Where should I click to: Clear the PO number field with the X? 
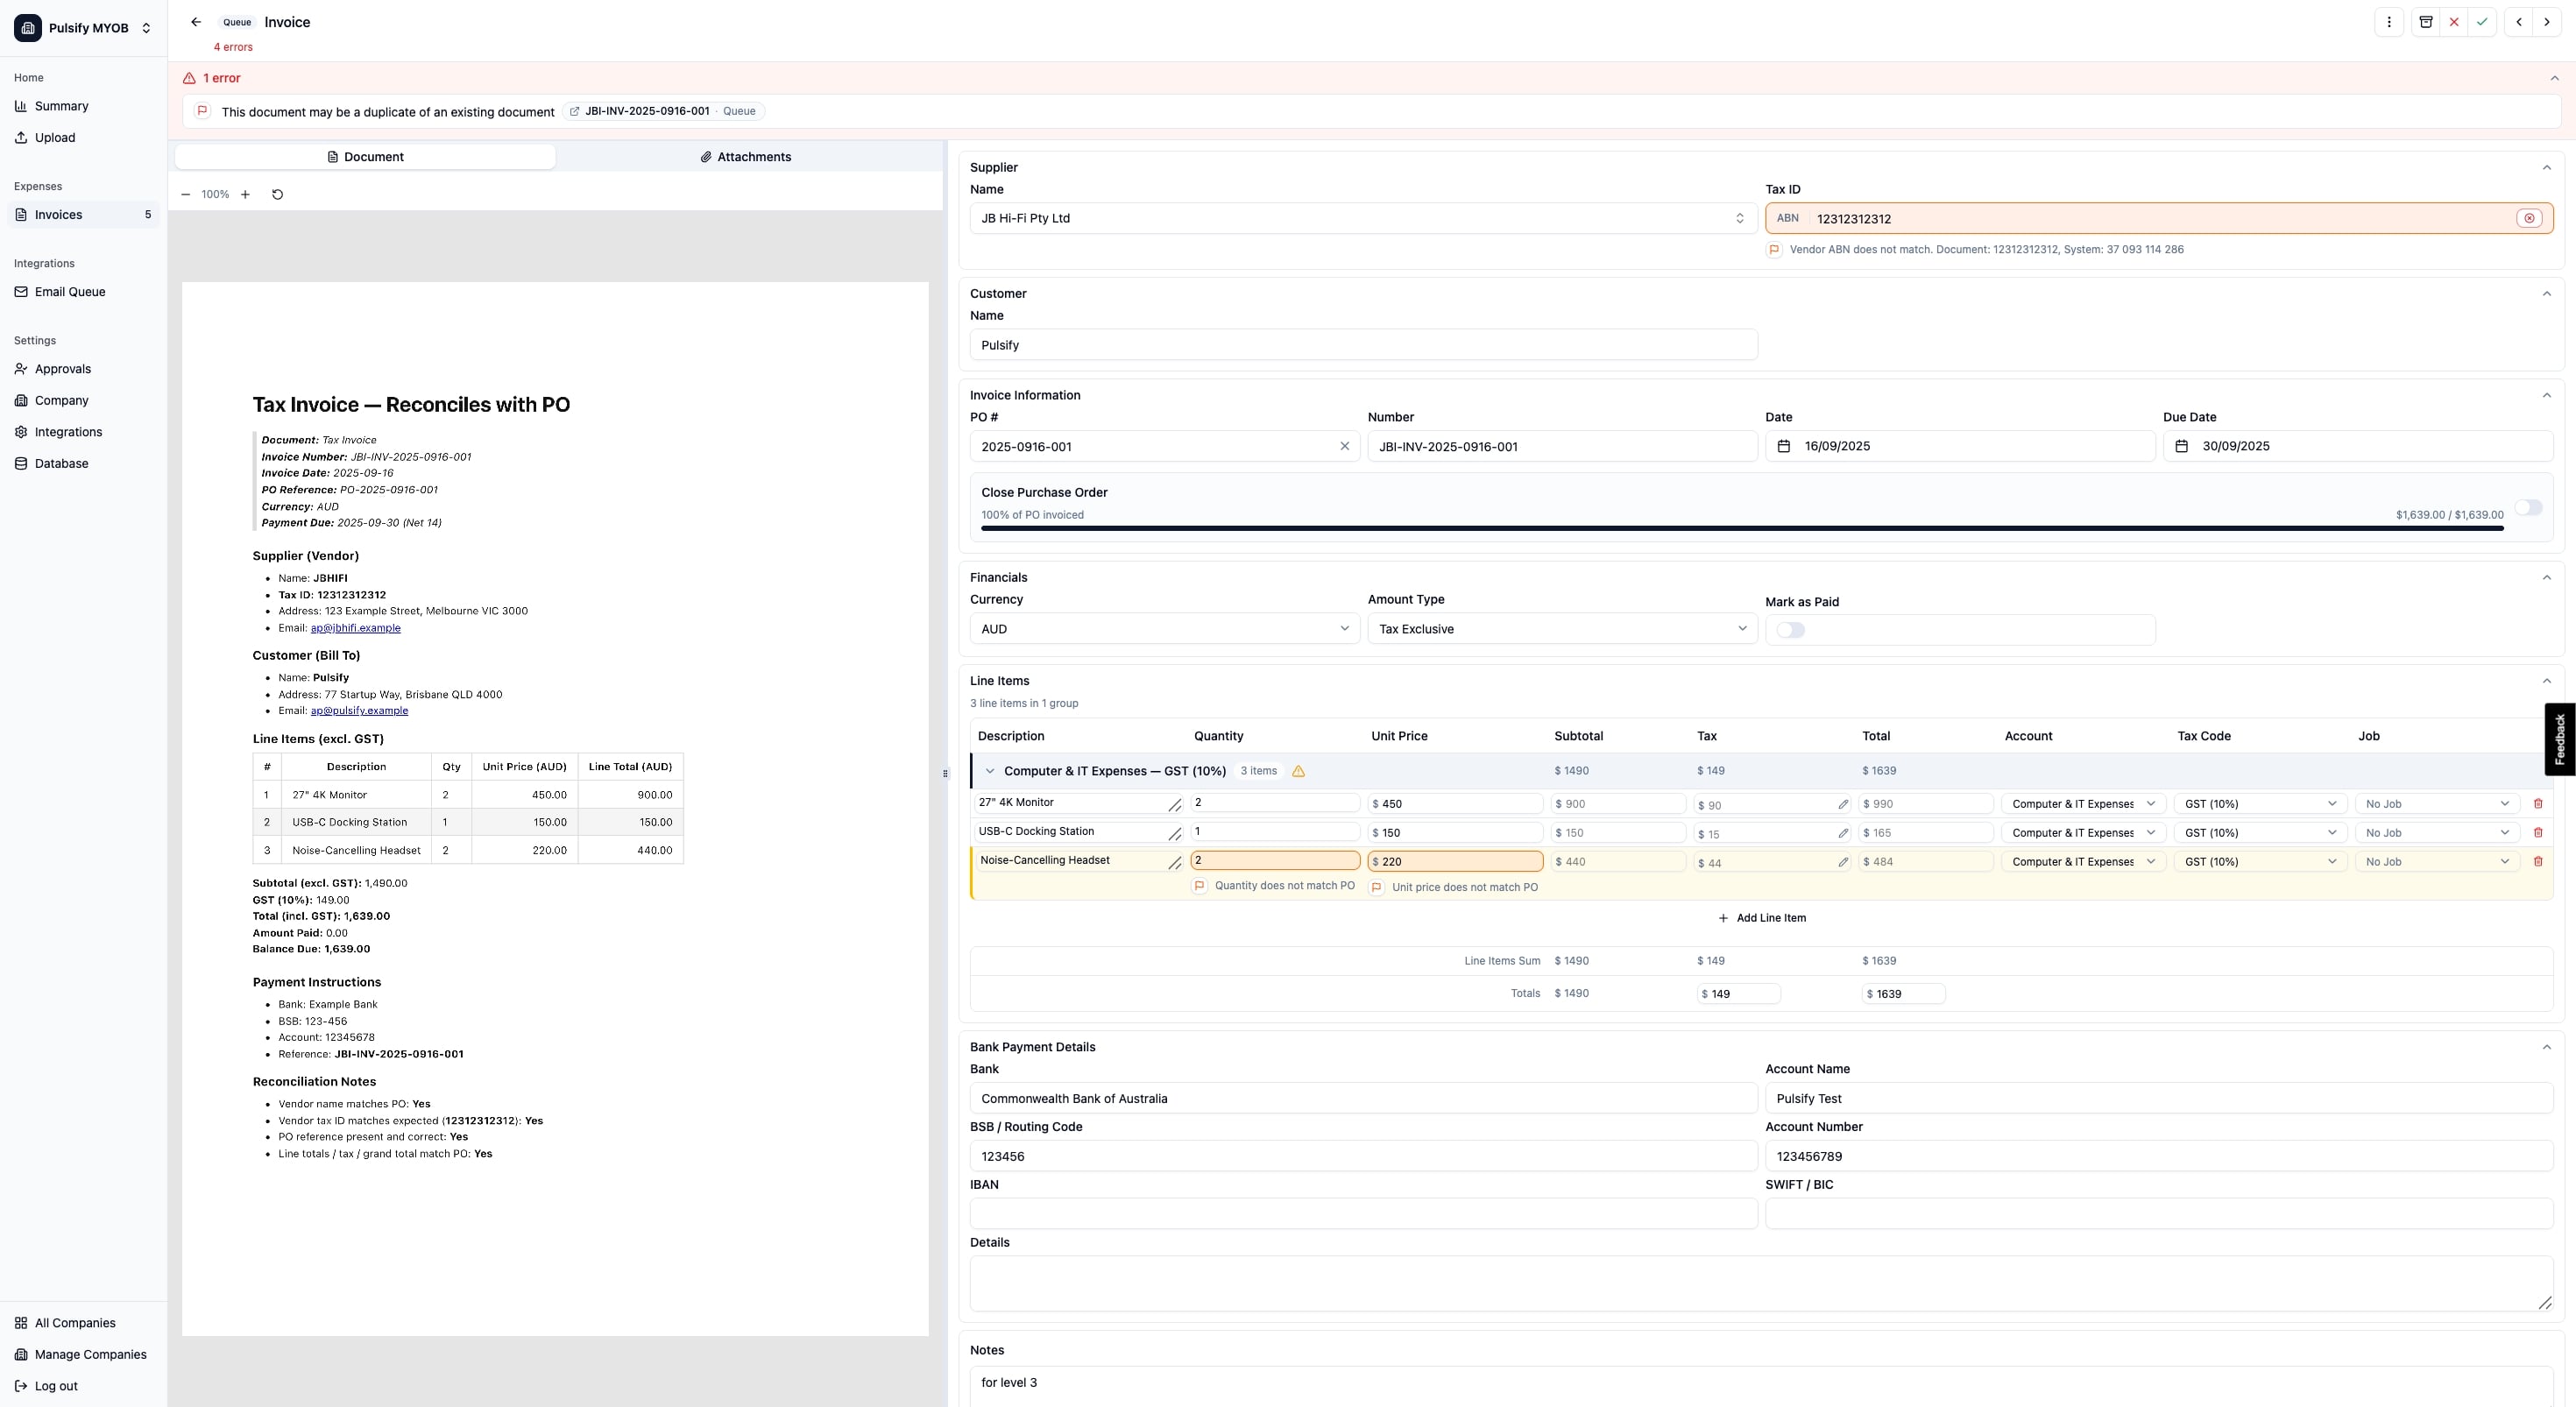[1345, 446]
